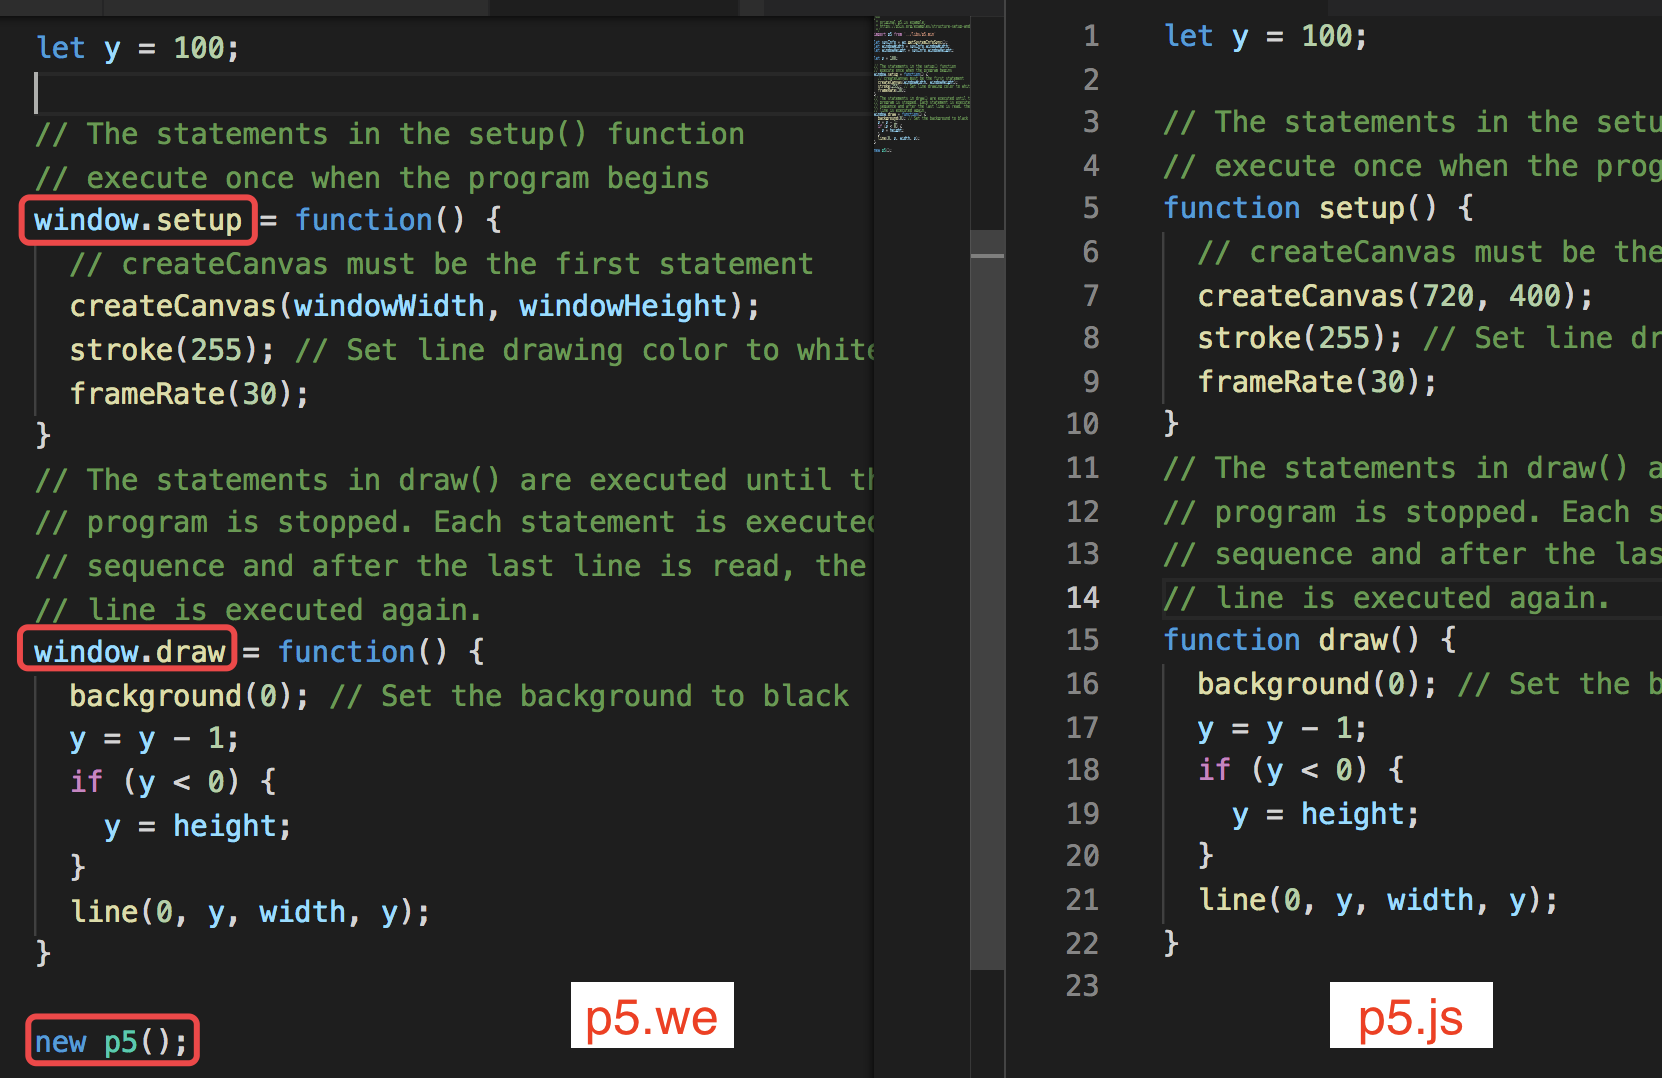Image resolution: width=1662 pixels, height=1078 pixels.
Task: Click the stroke(255) statement in the left pane
Action: [x=168, y=349]
